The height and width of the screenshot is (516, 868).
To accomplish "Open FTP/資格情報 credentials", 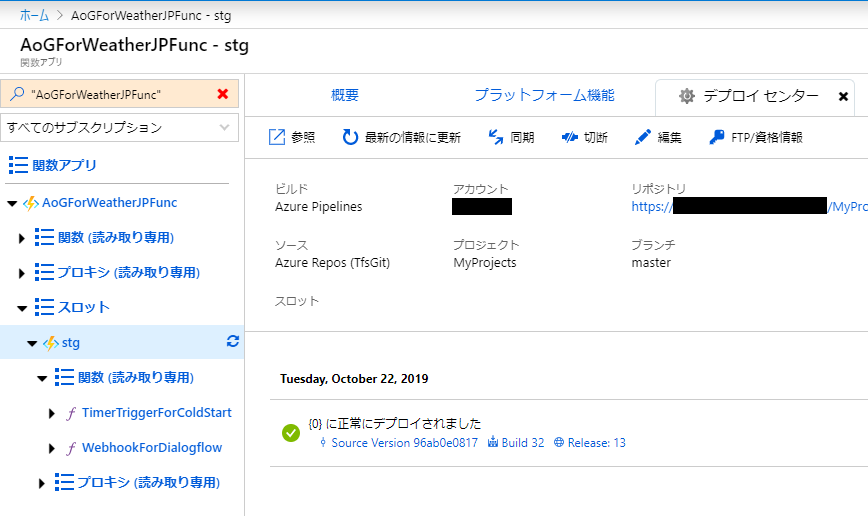I will [756, 137].
